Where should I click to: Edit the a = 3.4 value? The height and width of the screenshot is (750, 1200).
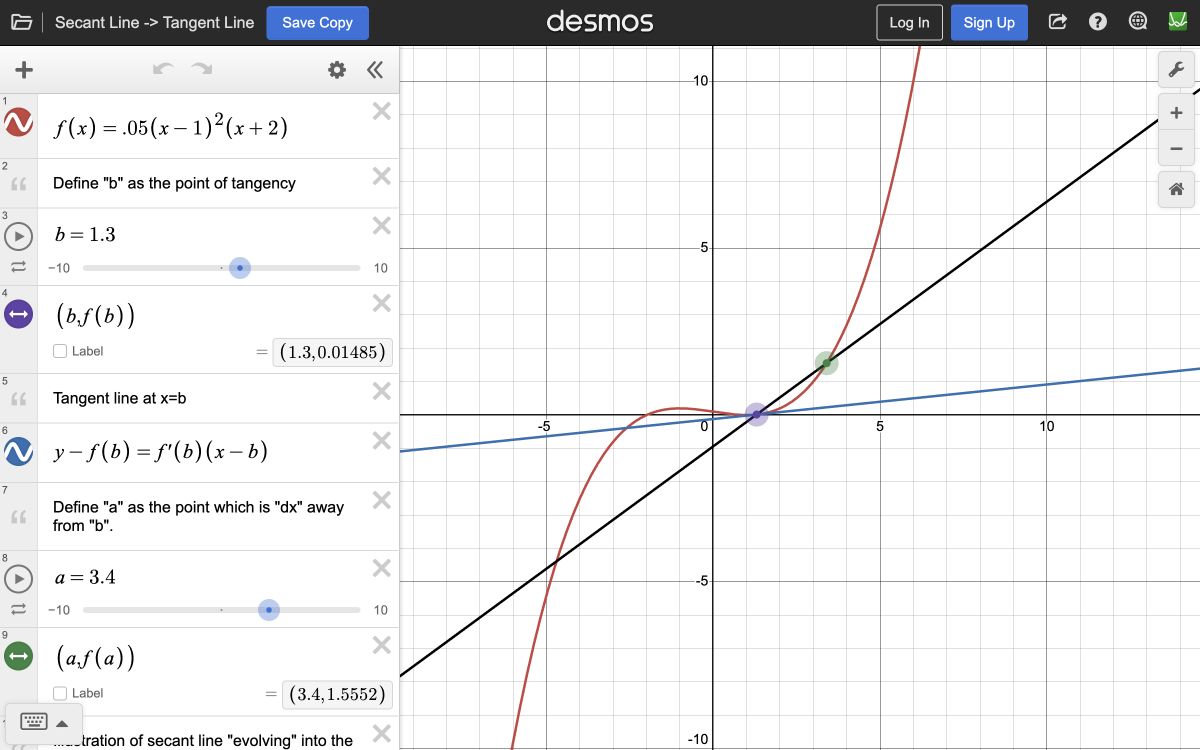pos(85,577)
